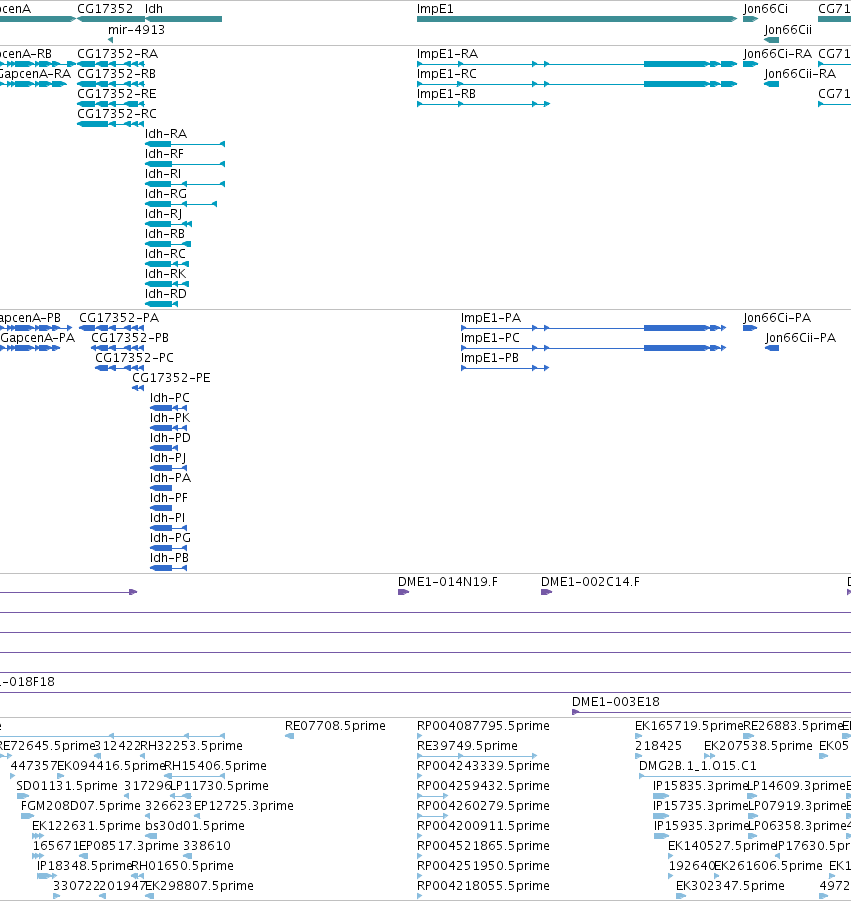The image size is (851, 901).
Task: Click EST RP004251950.5prime
Action: tap(483, 866)
